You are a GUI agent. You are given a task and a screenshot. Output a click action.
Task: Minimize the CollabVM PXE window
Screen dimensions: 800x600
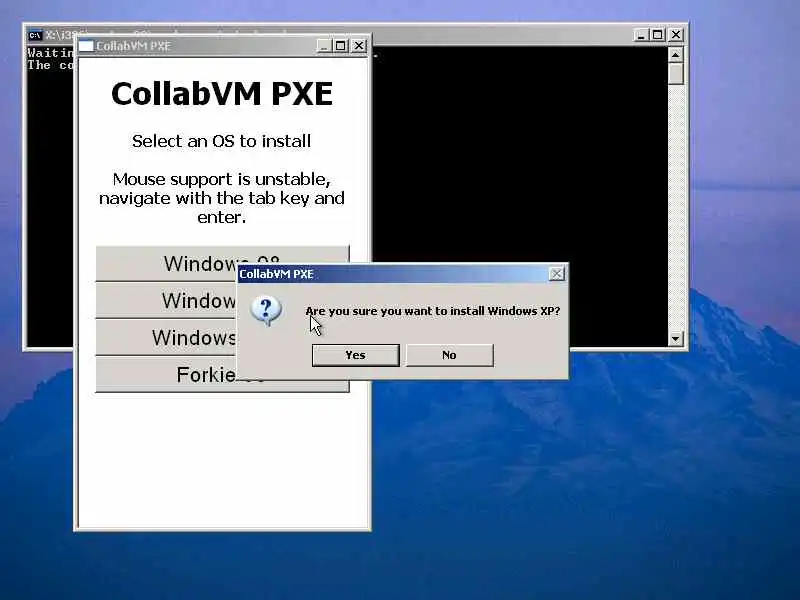[324, 46]
